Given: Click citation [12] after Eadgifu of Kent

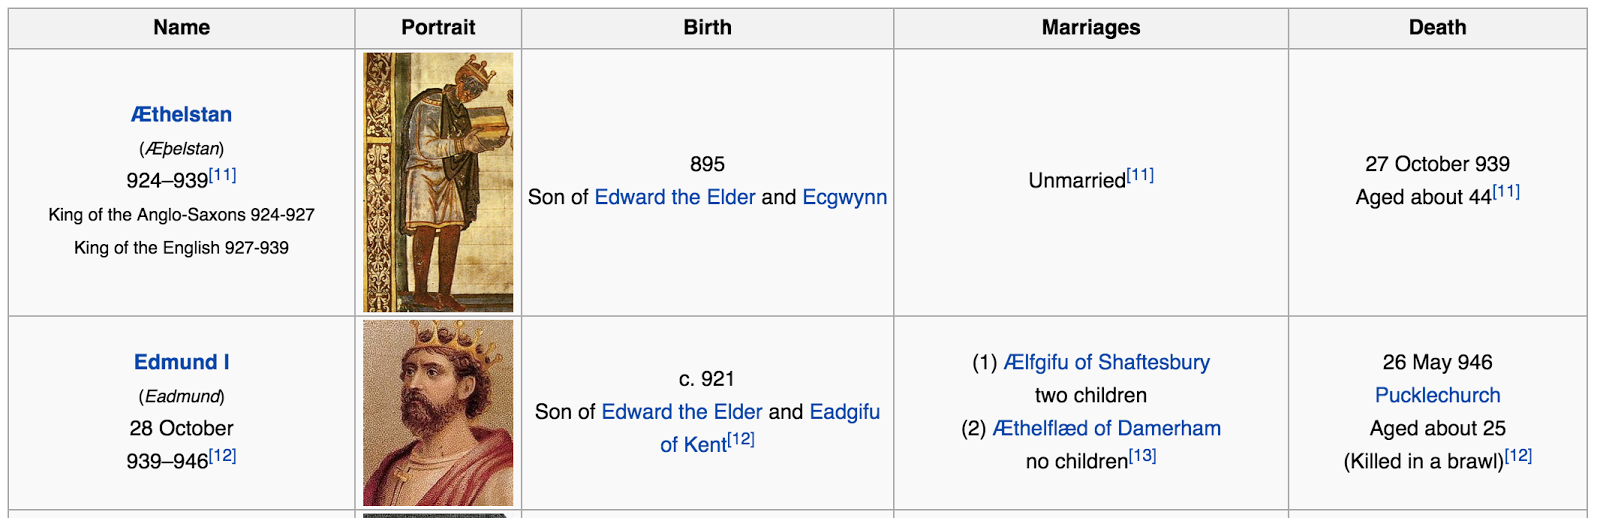Looking at the screenshot, I should point(741,439).
